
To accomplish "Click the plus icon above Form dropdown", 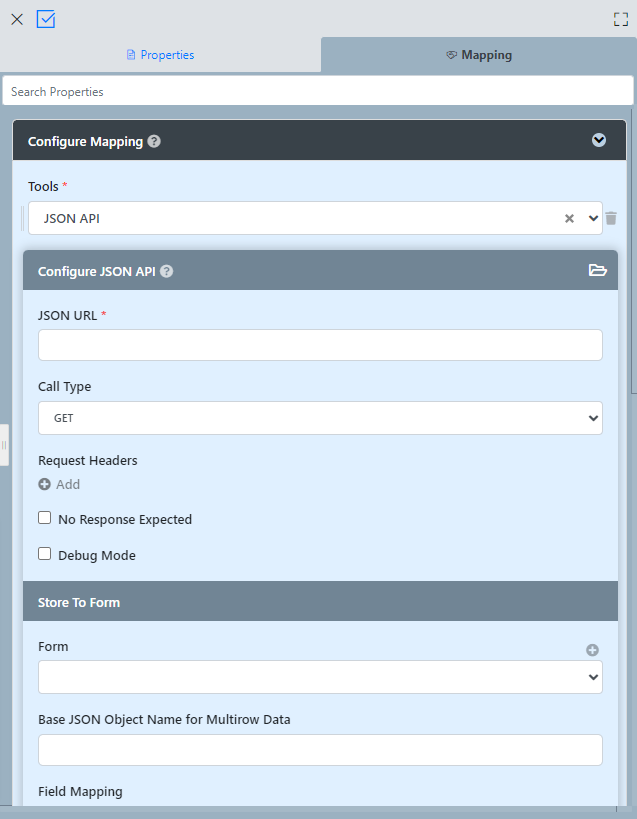I will 592,650.
